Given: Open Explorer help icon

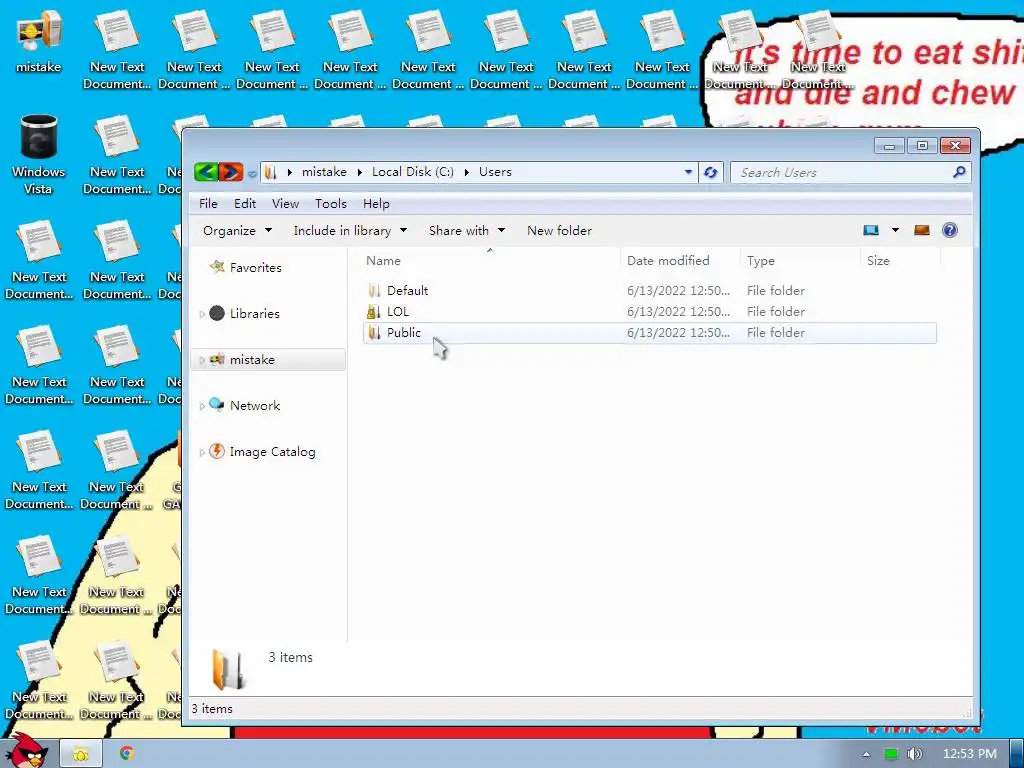Looking at the screenshot, I should [950, 230].
